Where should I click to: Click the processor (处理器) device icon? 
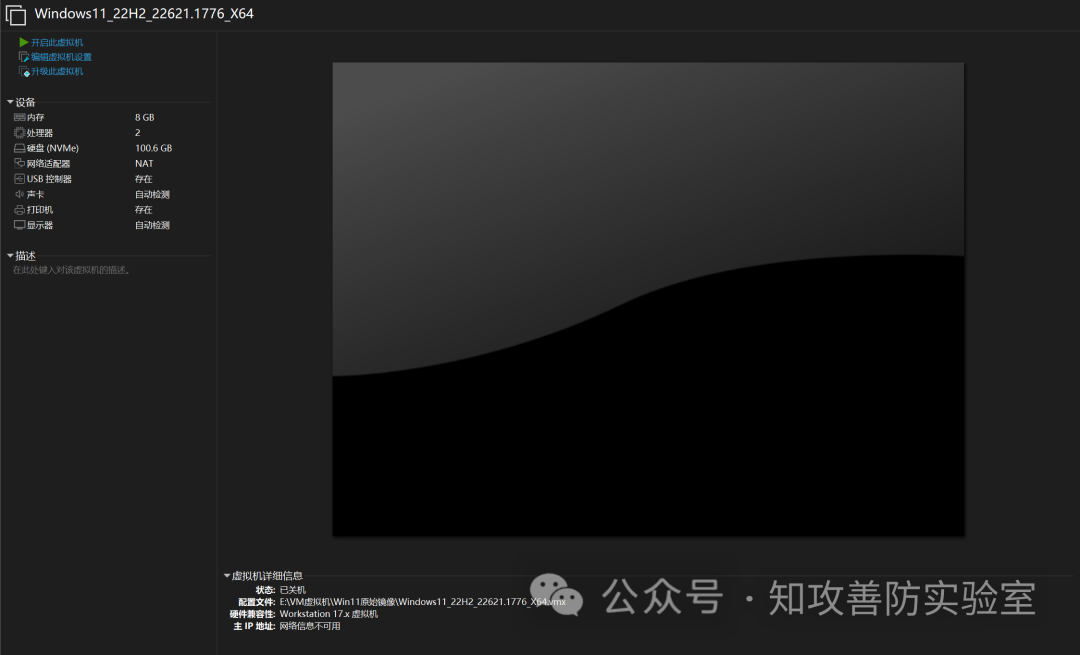pyautogui.click(x=19, y=132)
